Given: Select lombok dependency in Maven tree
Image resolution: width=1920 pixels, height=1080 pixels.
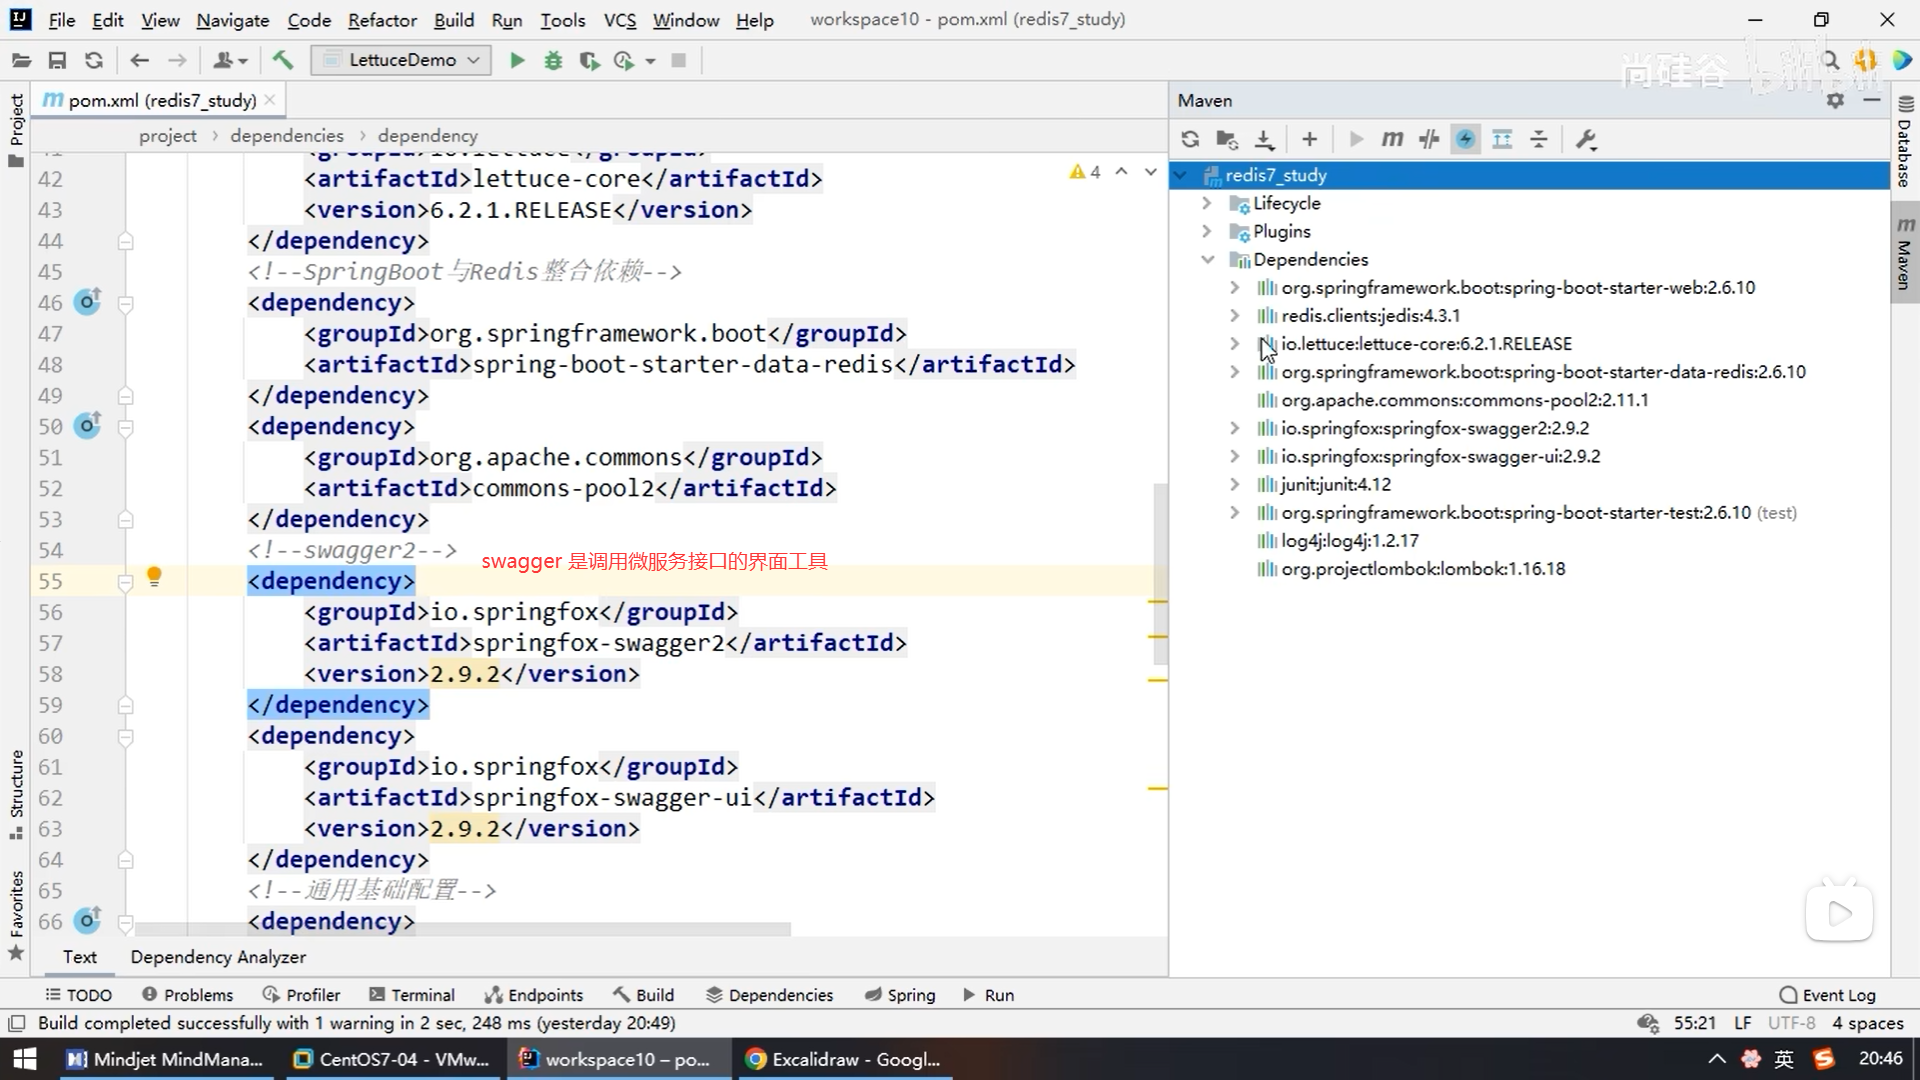Looking at the screenshot, I should click(1423, 569).
